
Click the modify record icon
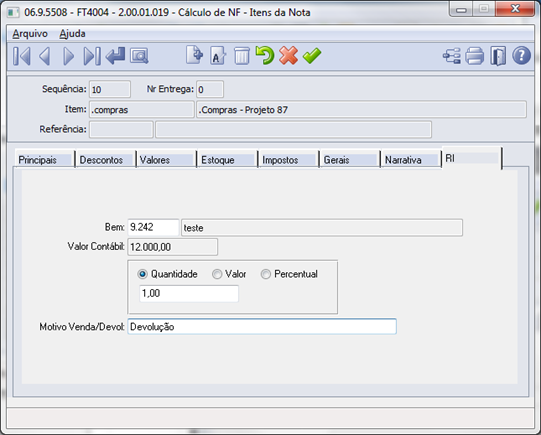pyautogui.click(x=218, y=56)
